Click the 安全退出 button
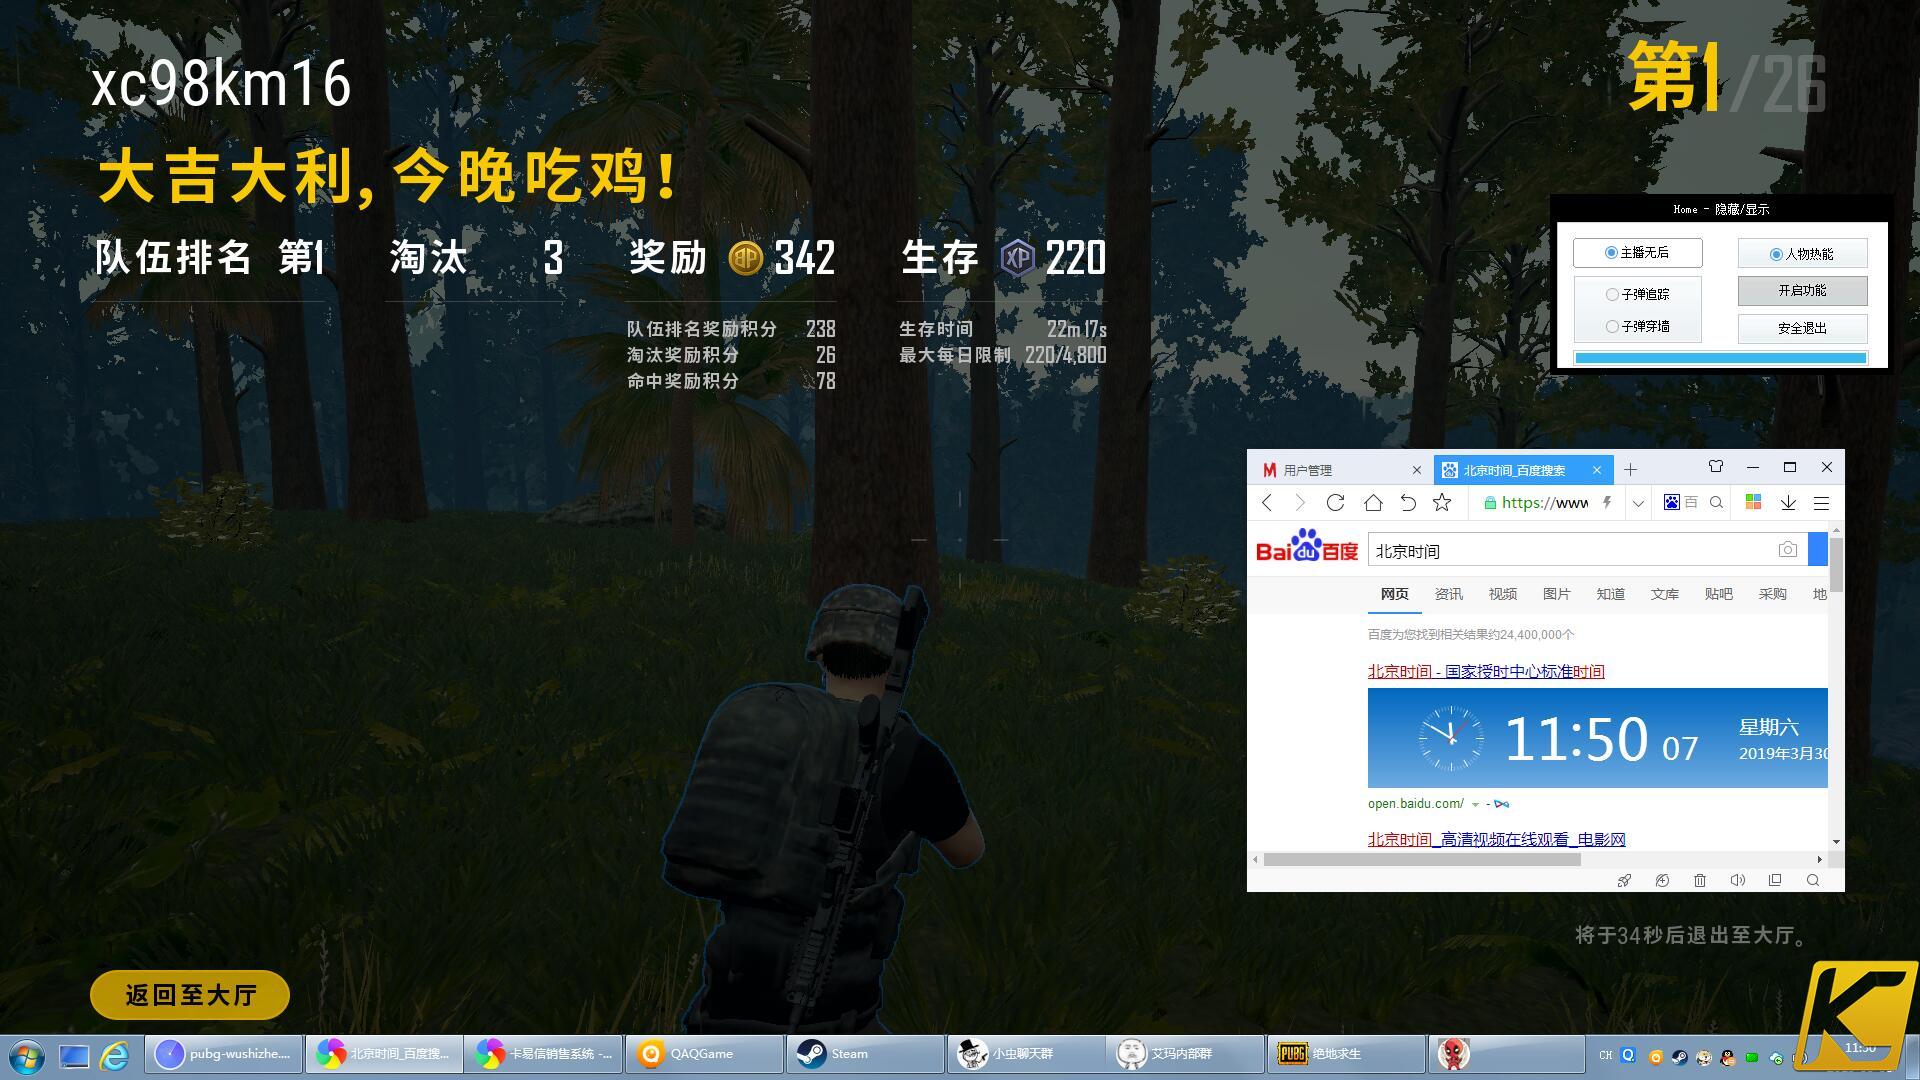The height and width of the screenshot is (1080, 1920). 1802,328
